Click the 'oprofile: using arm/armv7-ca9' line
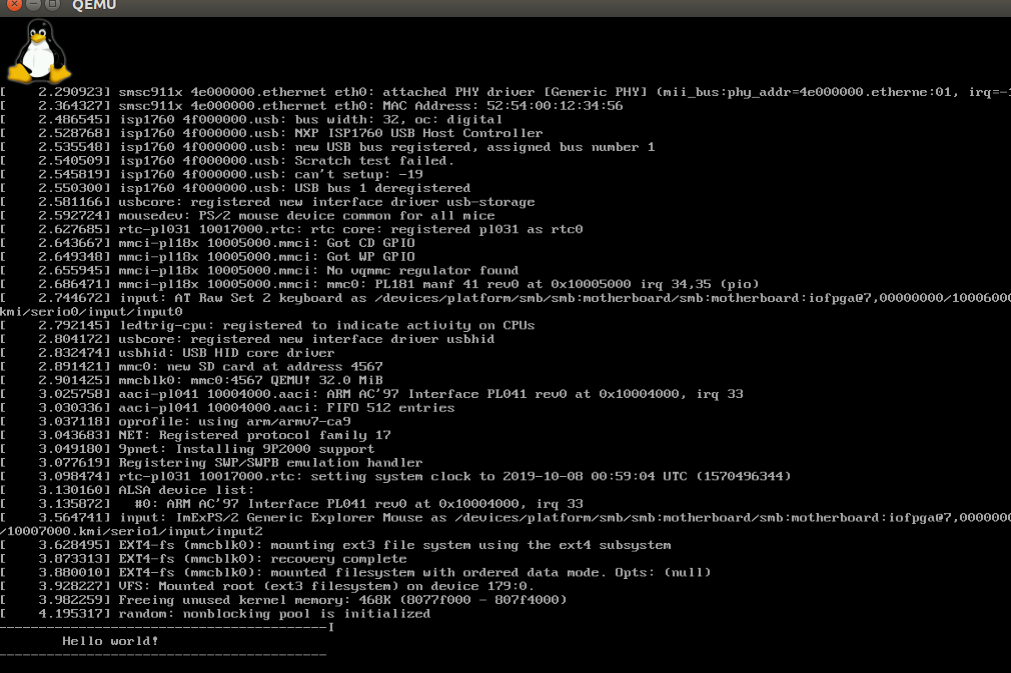The width and height of the screenshot is (1011, 673). (175, 422)
